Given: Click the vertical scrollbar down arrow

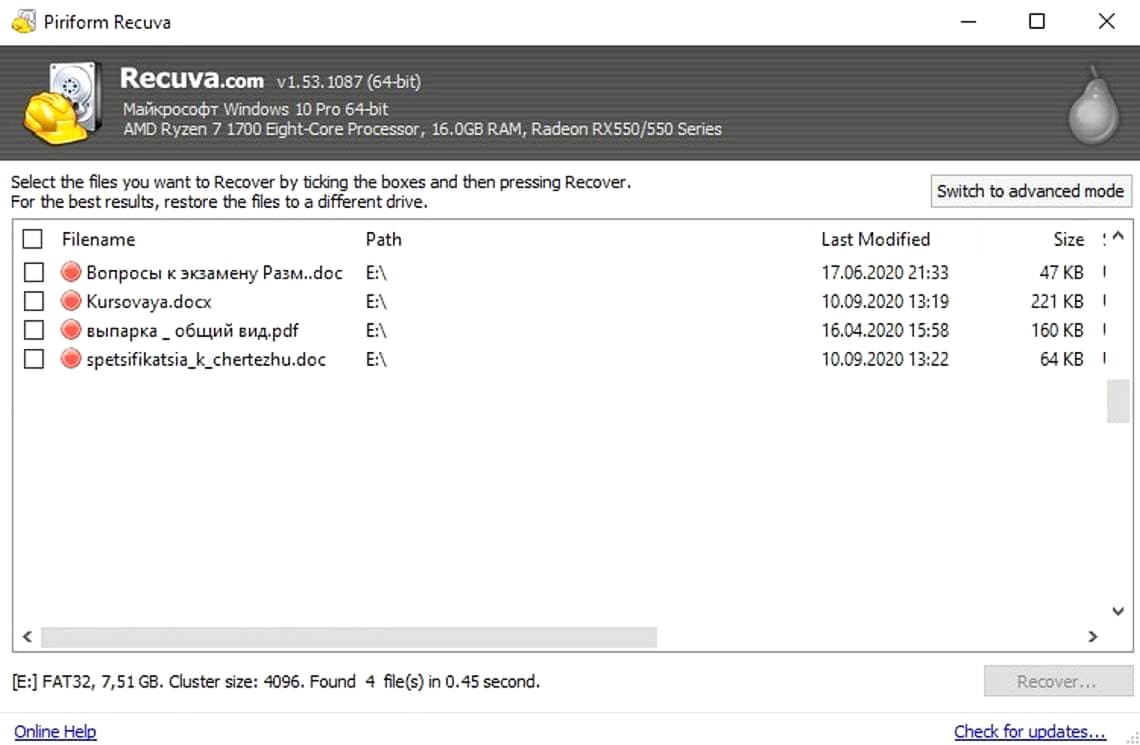Looking at the screenshot, I should [1118, 611].
